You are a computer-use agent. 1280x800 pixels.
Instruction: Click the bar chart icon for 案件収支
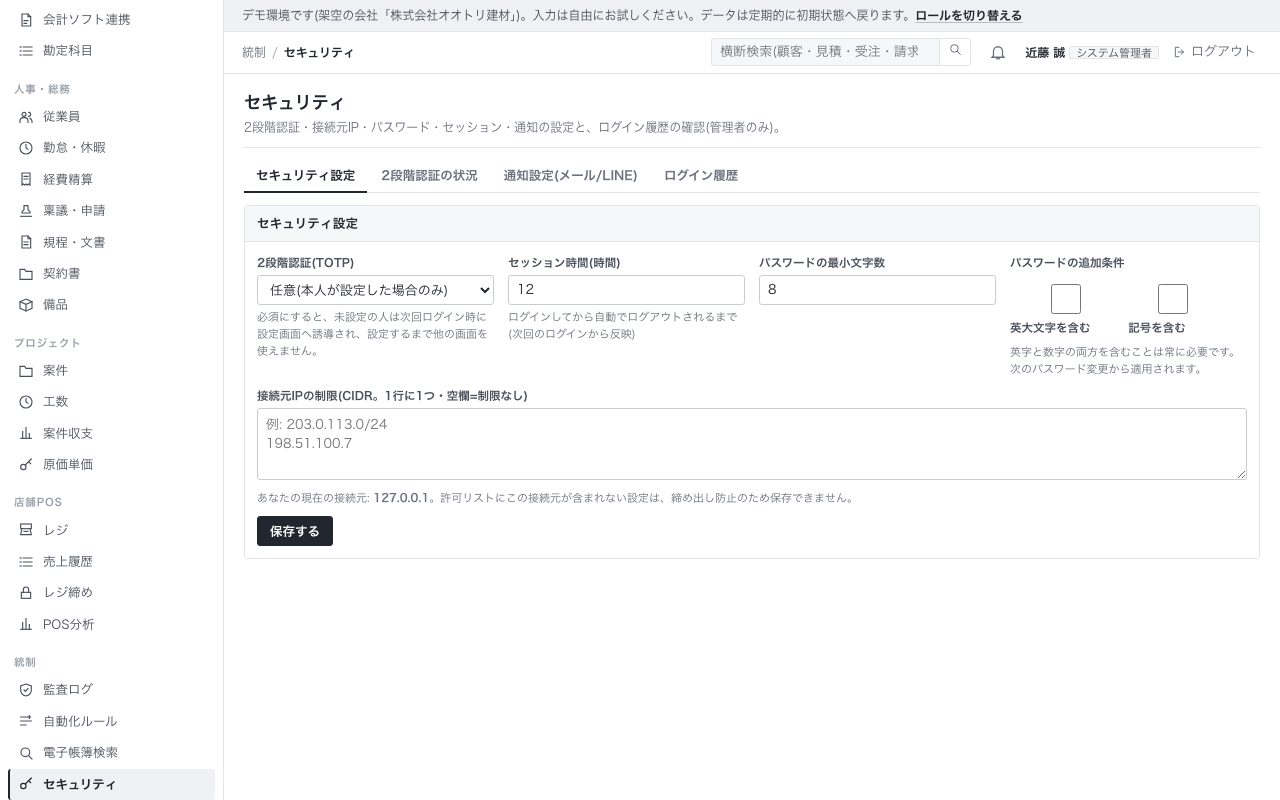tap(26, 433)
